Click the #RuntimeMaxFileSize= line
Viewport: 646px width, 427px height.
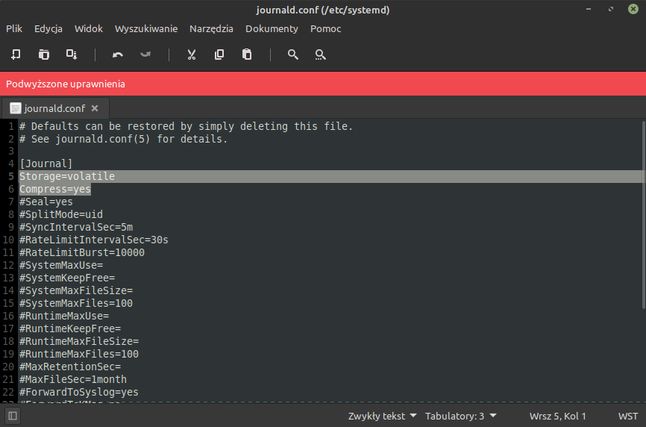point(79,341)
